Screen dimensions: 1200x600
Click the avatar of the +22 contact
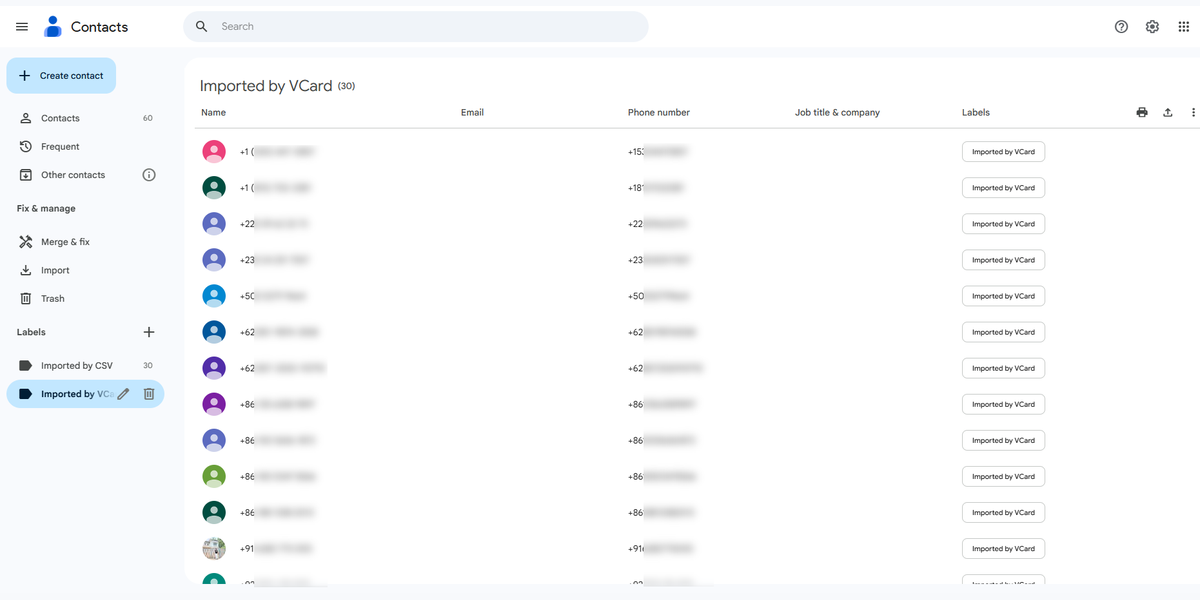[x=214, y=224]
